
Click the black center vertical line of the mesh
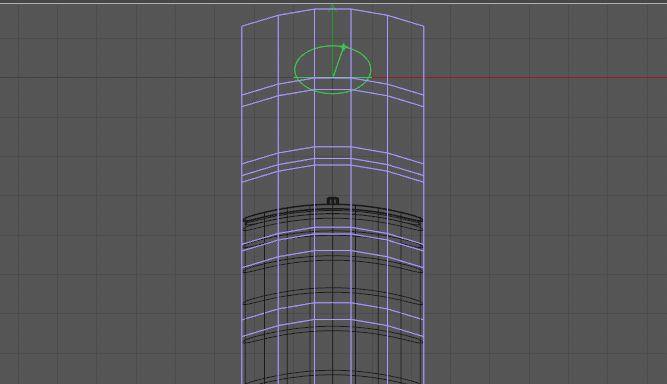coord(333,293)
